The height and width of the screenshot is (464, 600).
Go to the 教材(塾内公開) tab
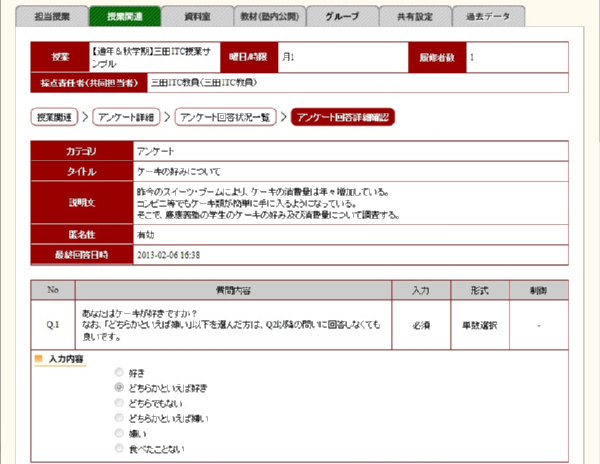tap(270, 17)
